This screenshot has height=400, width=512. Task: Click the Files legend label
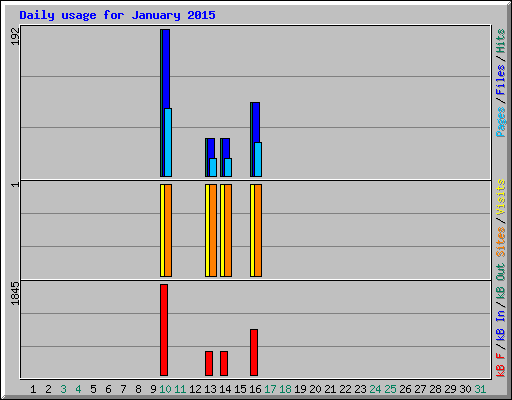click(x=501, y=80)
